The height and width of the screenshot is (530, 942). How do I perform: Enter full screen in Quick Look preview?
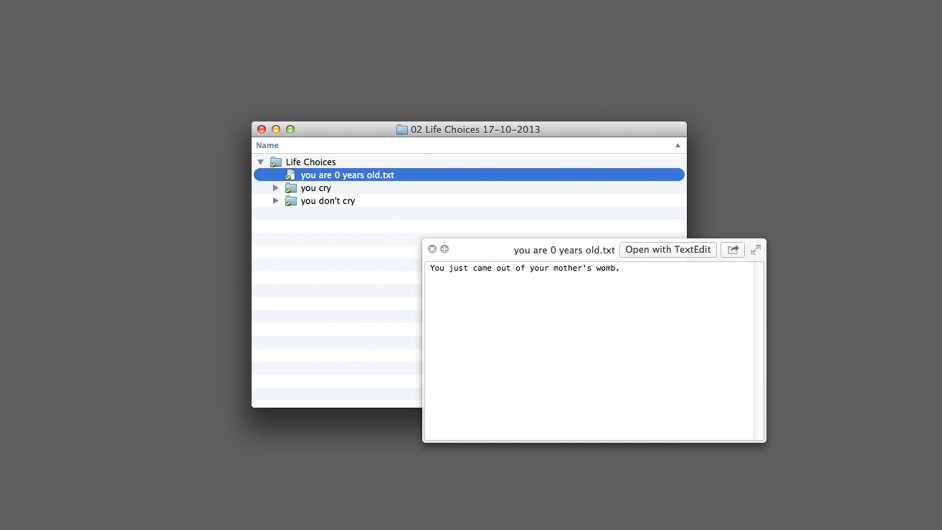tap(756, 250)
